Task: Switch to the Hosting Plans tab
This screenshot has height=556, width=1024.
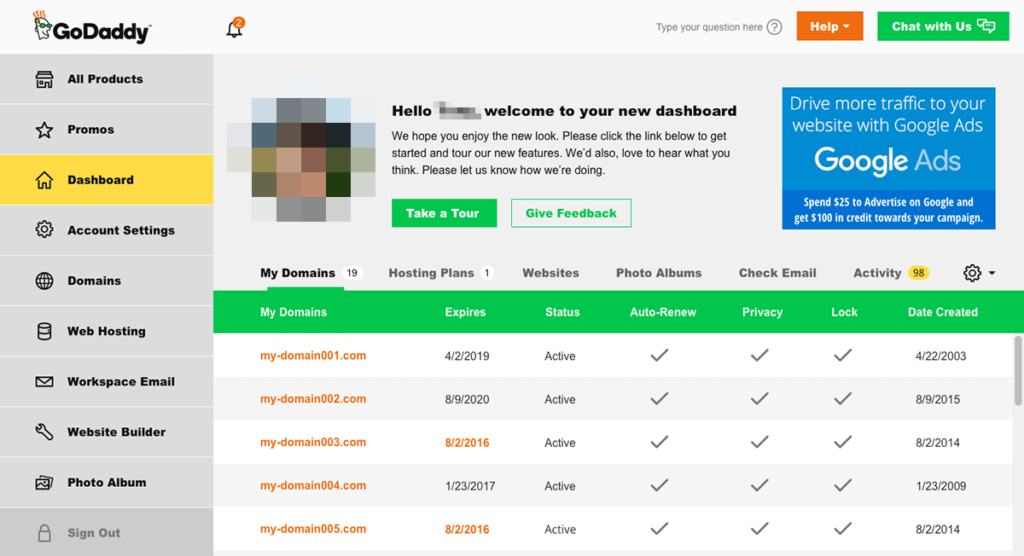Action: [x=440, y=273]
